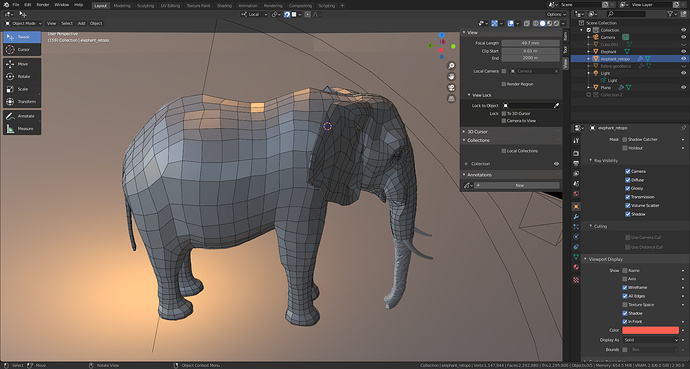Open the Add menu in viewport header
The width and height of the screenshot is (690, 369).
tap(81, 23)
